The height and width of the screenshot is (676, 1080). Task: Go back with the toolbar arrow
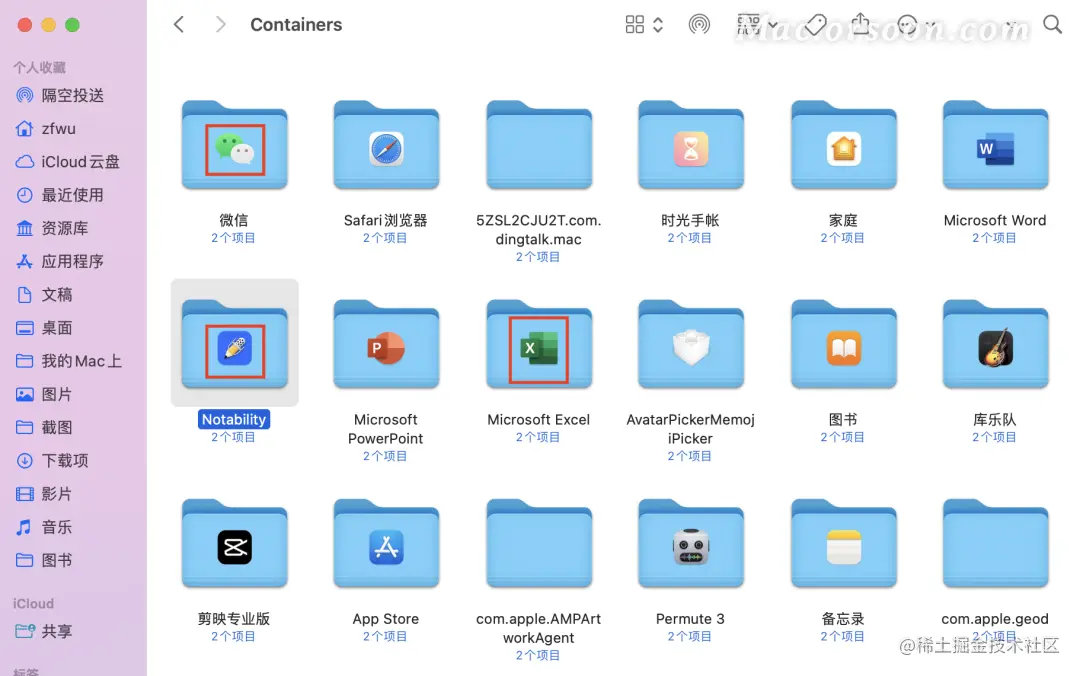(x=178, y=25)
